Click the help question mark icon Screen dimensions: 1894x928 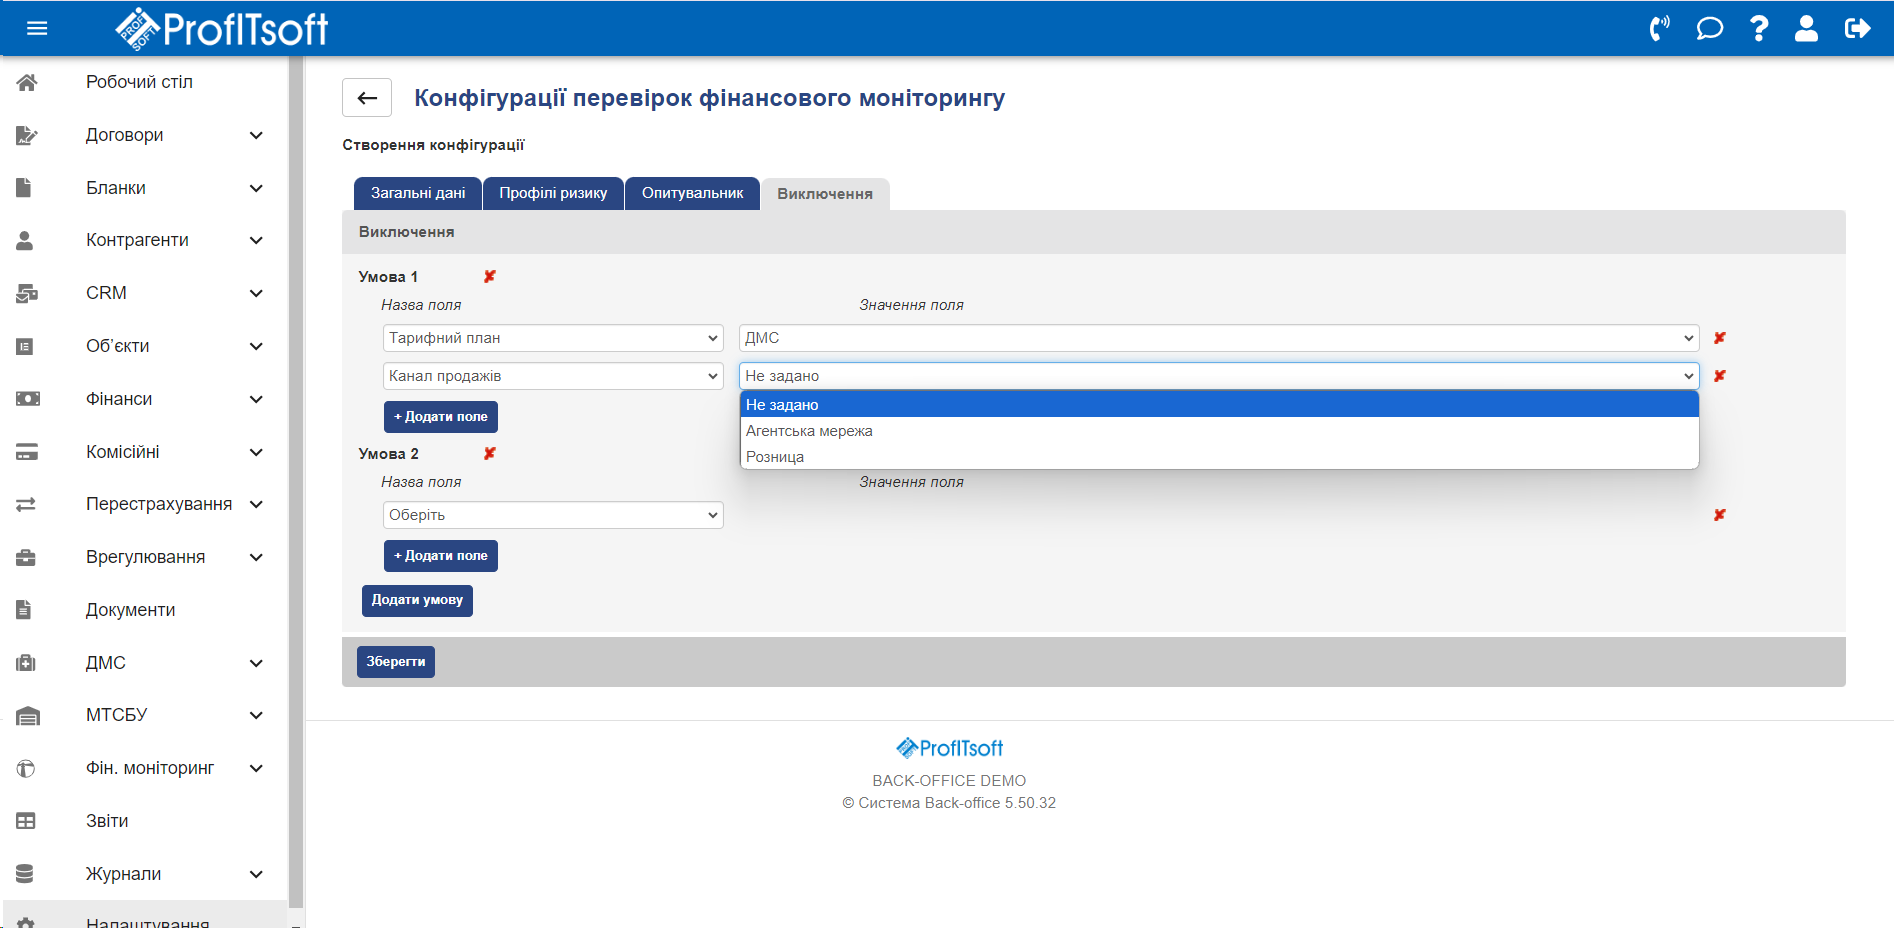click(x=1758, y=28)
